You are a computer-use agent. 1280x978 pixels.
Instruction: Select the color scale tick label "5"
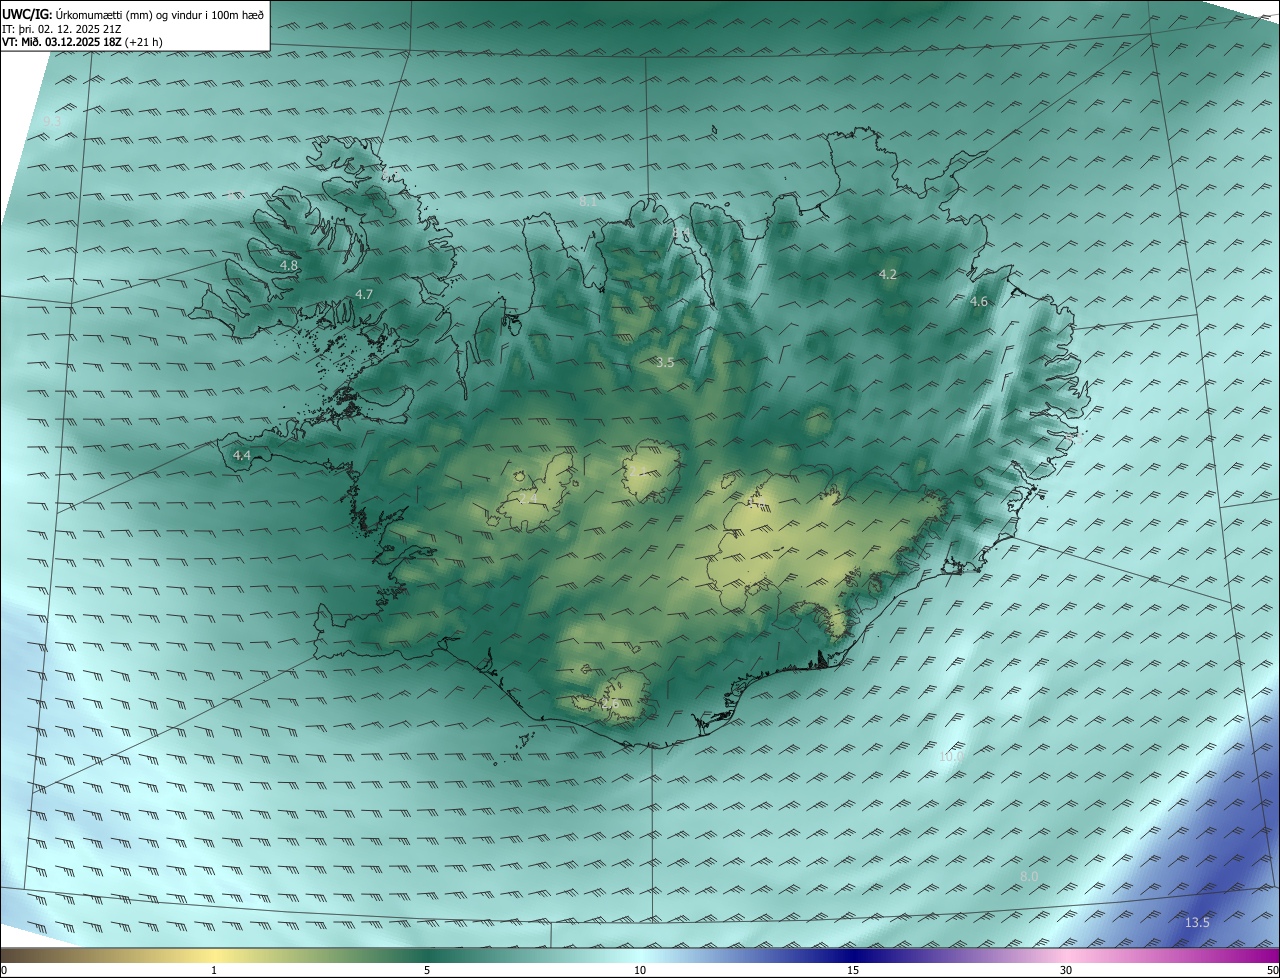[427, 970]
